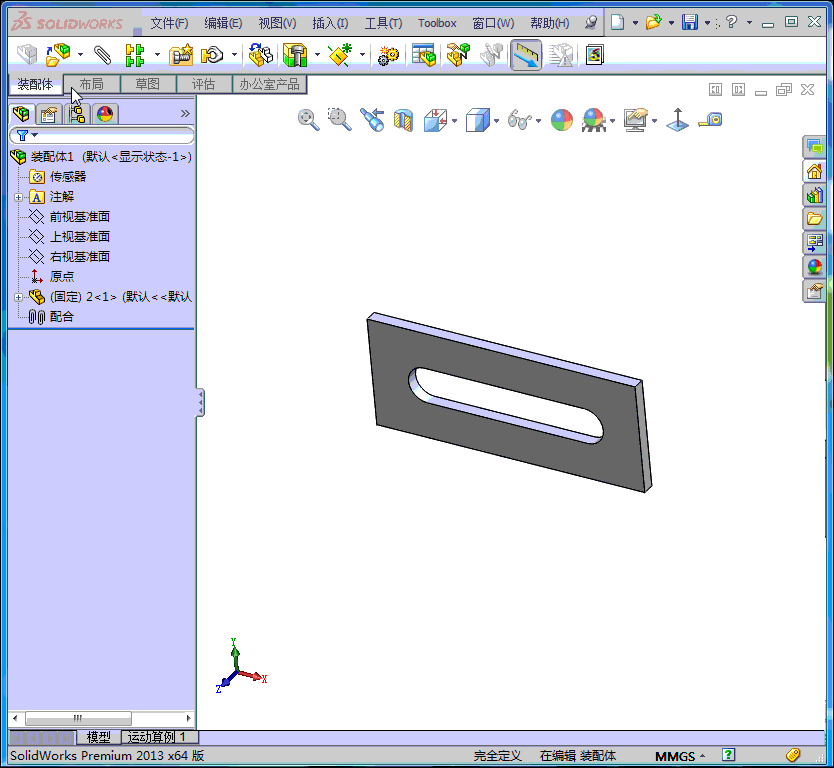Image resolution: width=834 pixels, height=768 pixels.
Task: Select the FeatureManager design tree tab
Action: (21, 113)
